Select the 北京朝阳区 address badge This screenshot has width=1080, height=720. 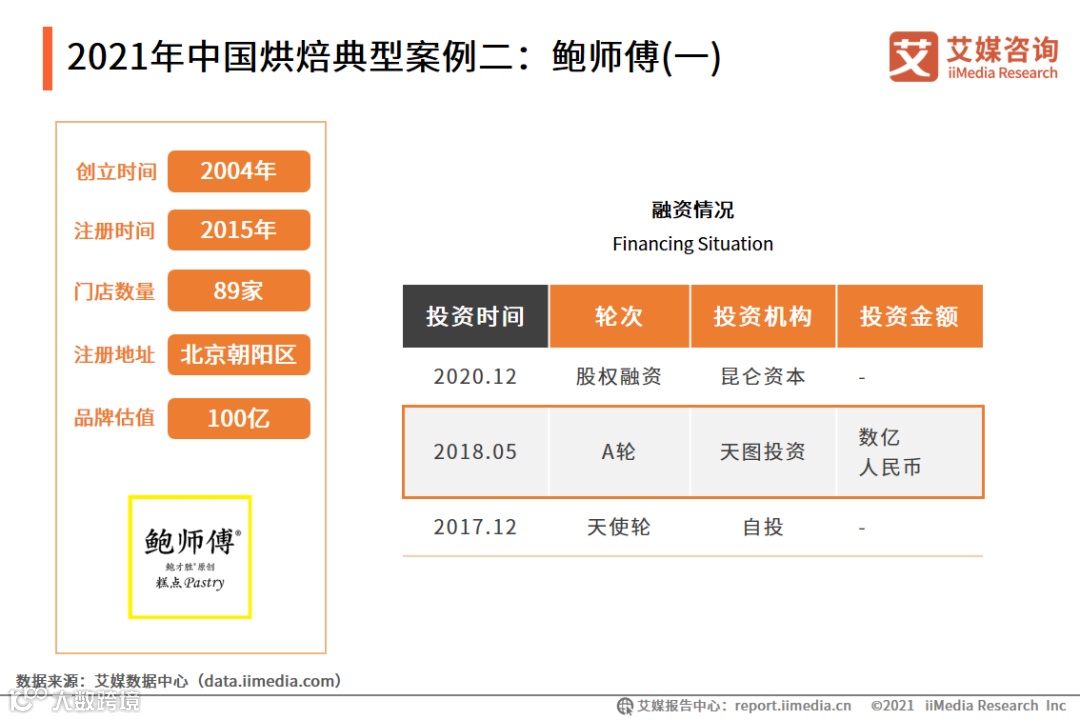click(239, 355)
